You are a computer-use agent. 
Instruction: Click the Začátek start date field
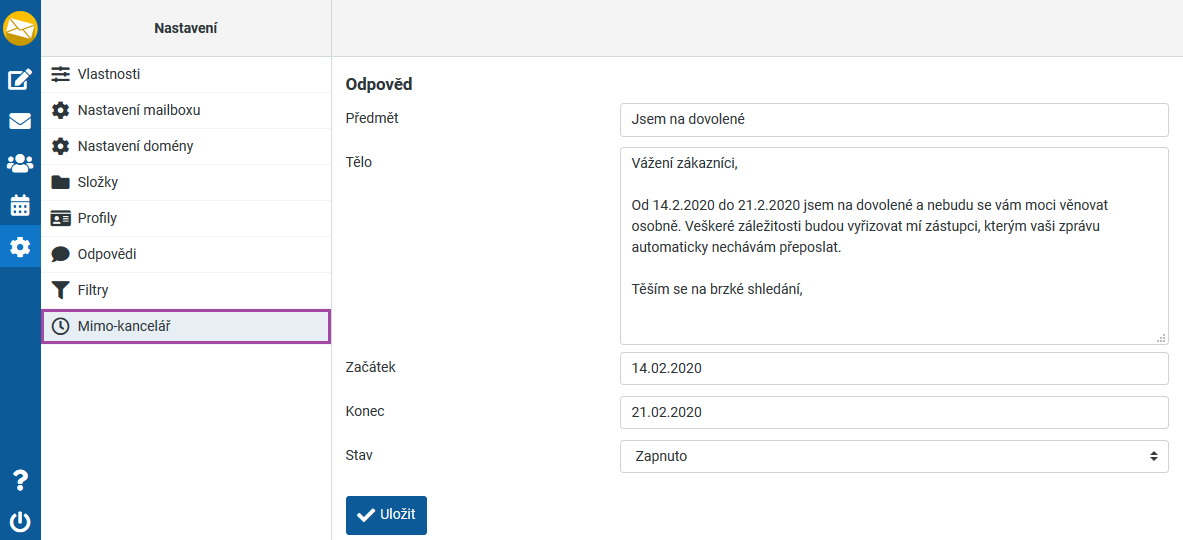coord(893,368)
